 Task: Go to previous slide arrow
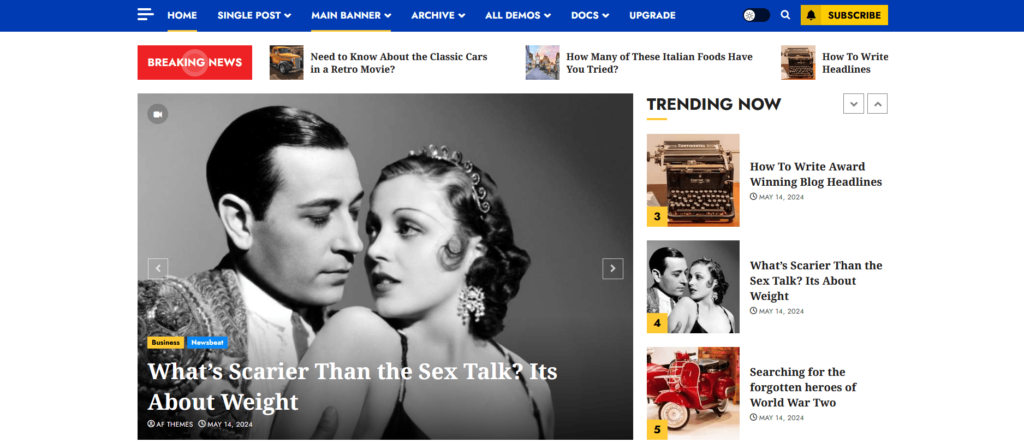[x=158, y=268]
